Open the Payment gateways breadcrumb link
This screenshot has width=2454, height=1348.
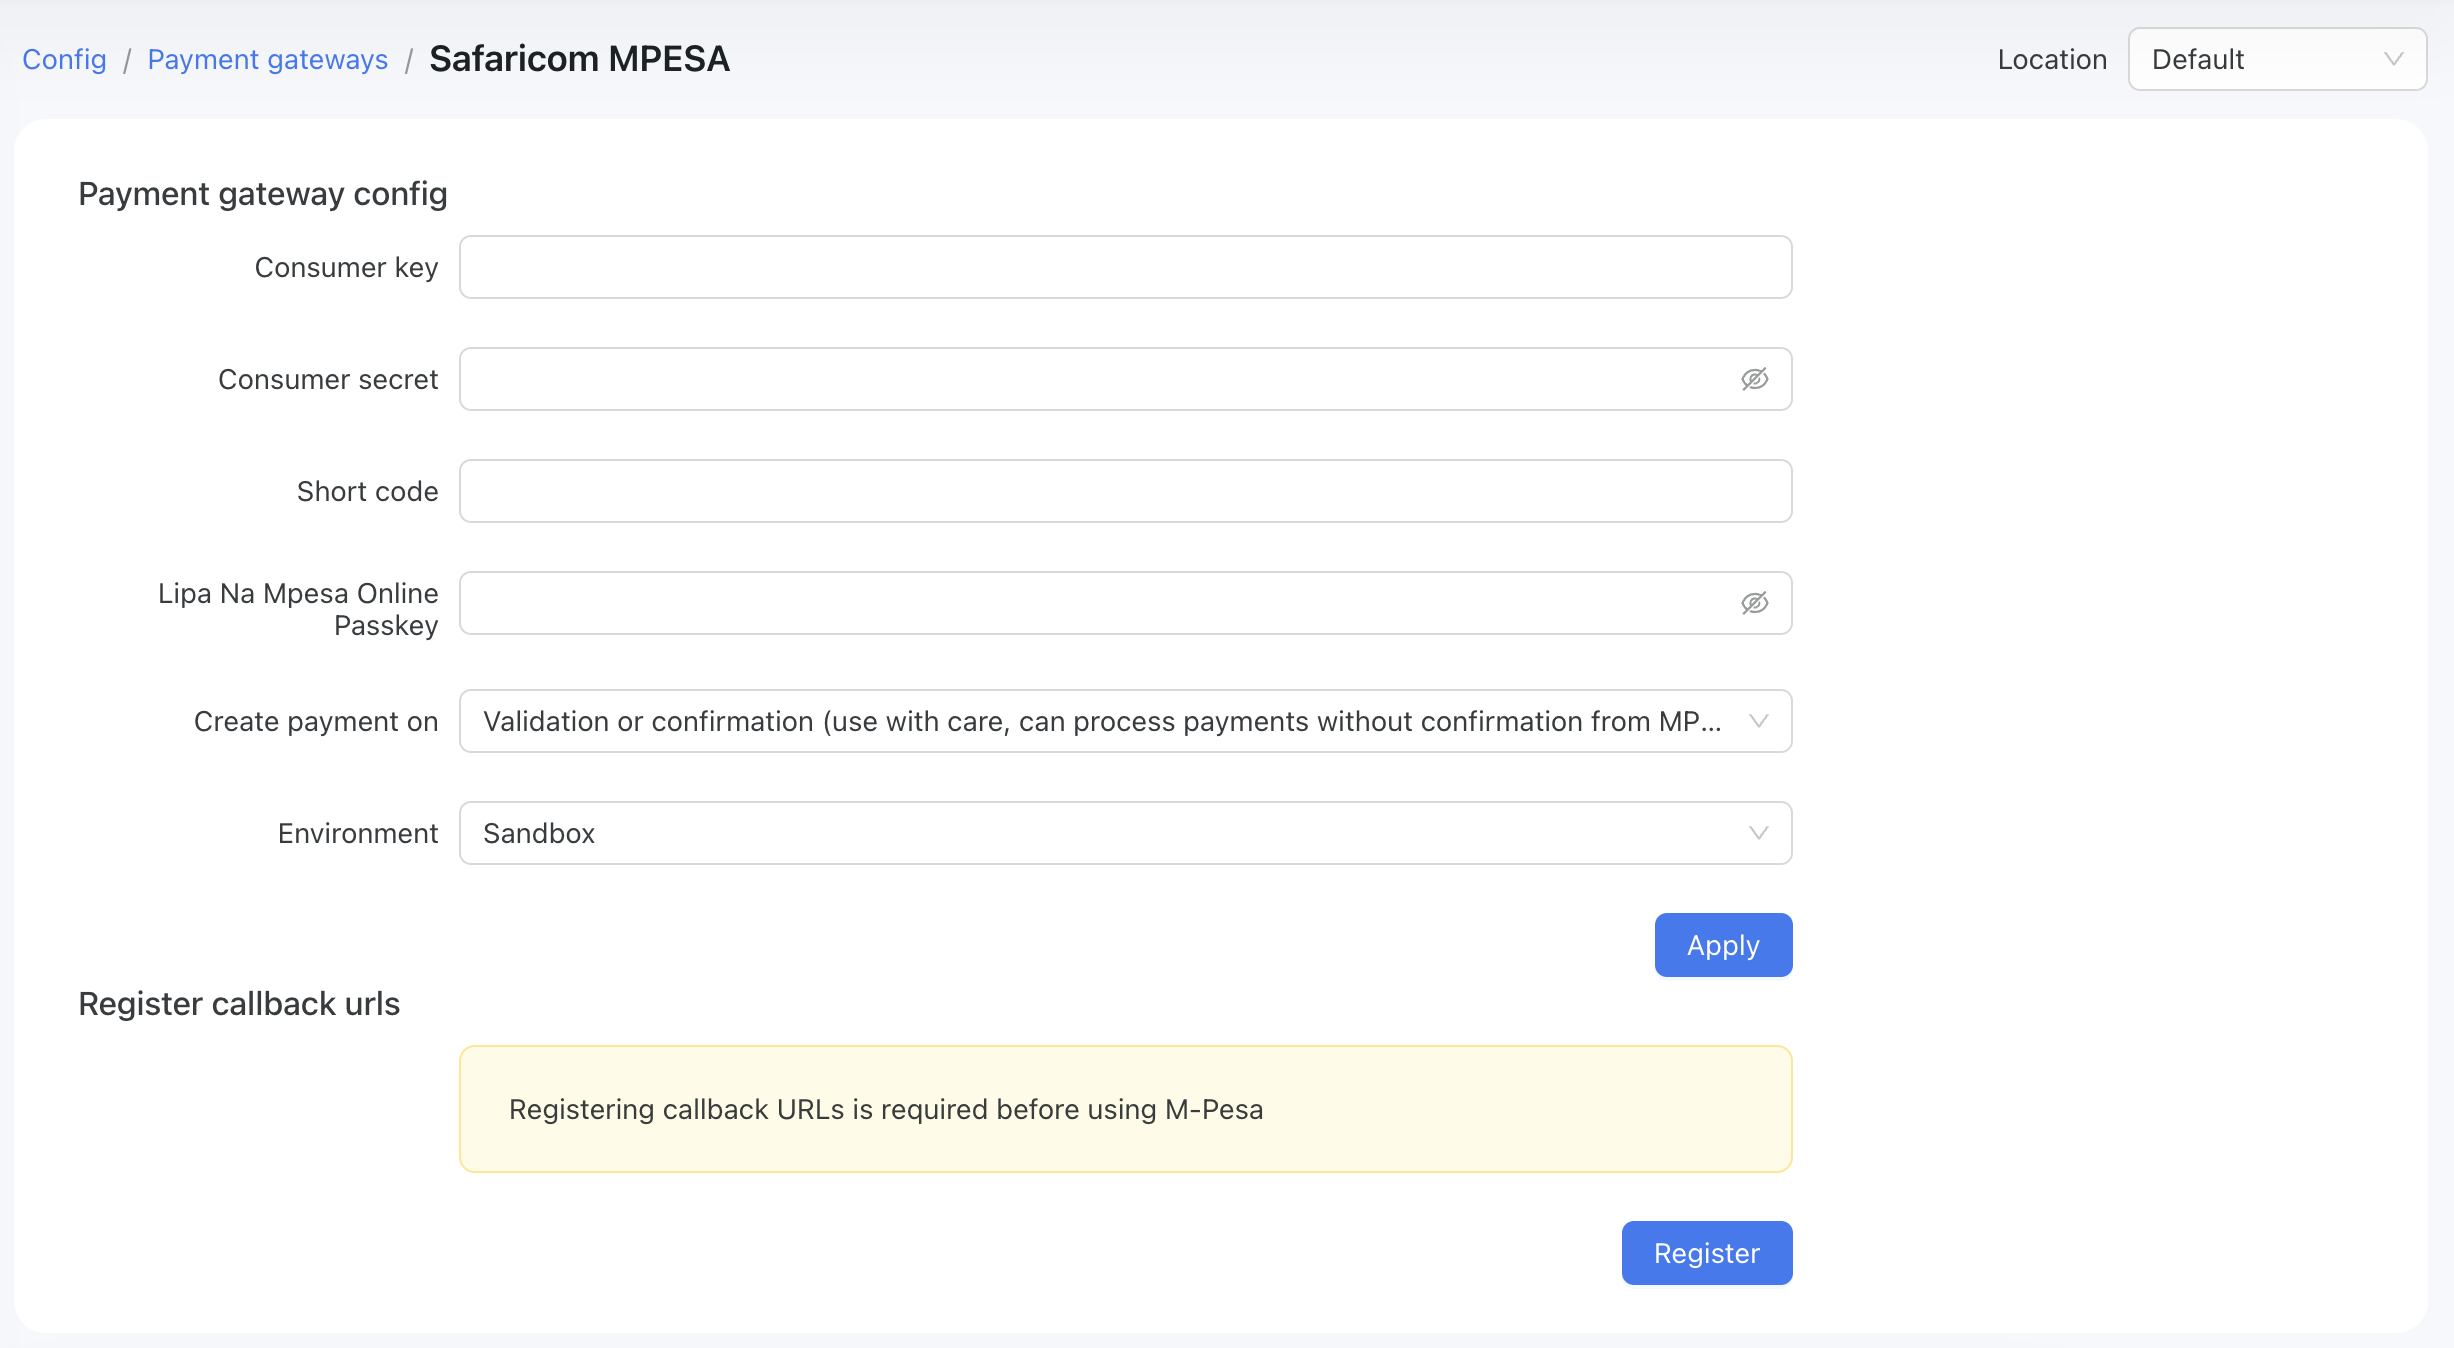point(267,59)
